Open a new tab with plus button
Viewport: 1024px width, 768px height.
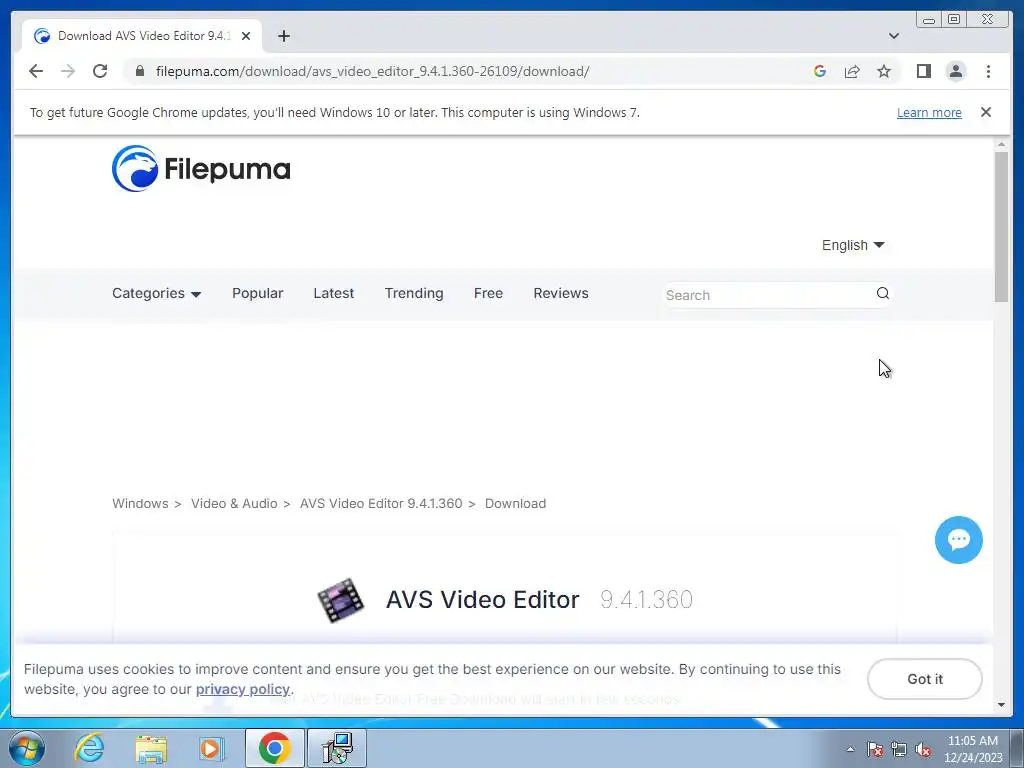283,36
